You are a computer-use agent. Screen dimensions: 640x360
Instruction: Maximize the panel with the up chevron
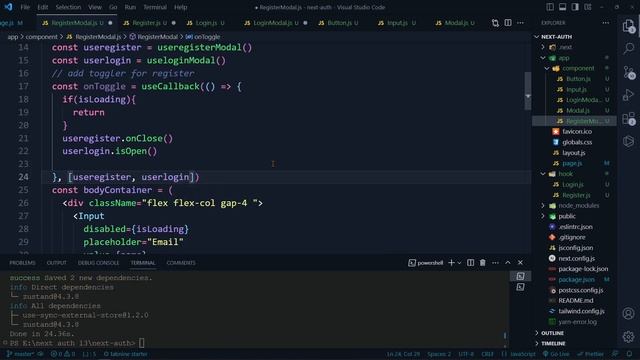tap(508, 263)
